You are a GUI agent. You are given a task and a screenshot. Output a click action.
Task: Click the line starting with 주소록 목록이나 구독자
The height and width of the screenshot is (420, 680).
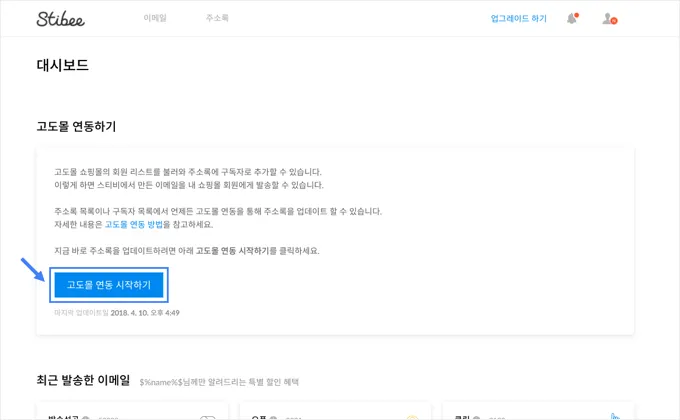(x=218, y=211)
